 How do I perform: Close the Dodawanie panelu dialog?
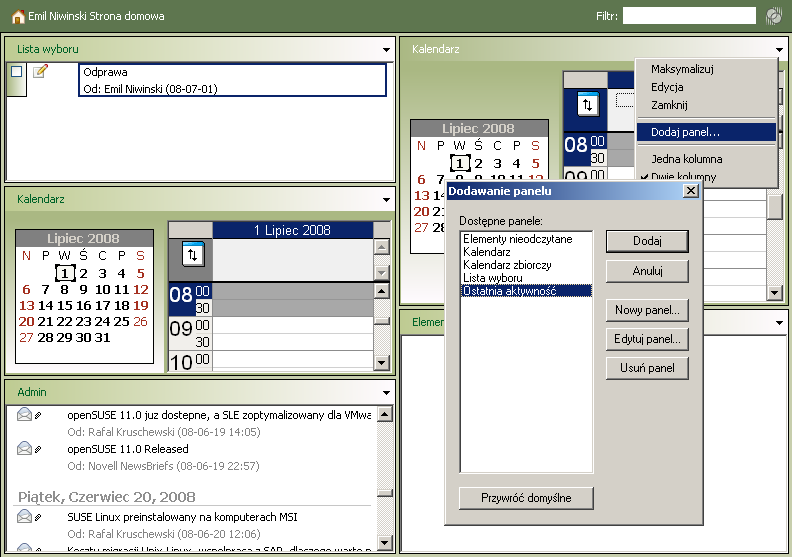coord(690,191)
